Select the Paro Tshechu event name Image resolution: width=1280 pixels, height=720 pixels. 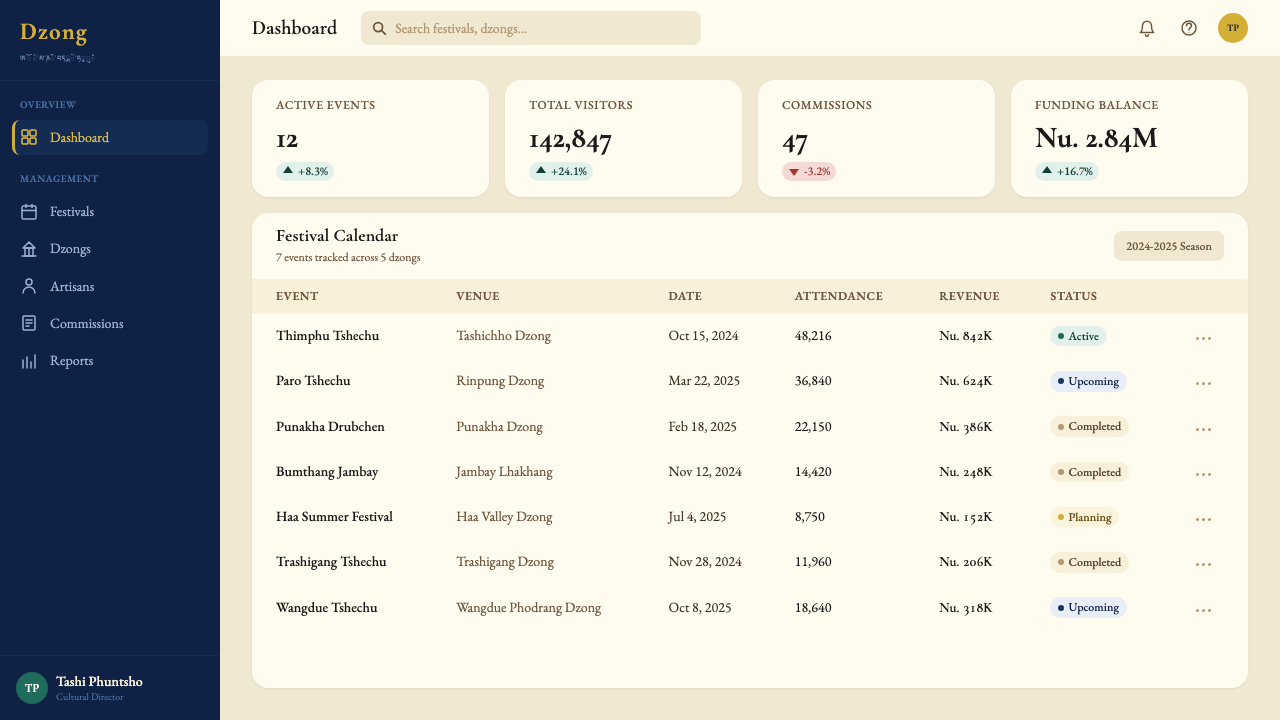(313, 381)
